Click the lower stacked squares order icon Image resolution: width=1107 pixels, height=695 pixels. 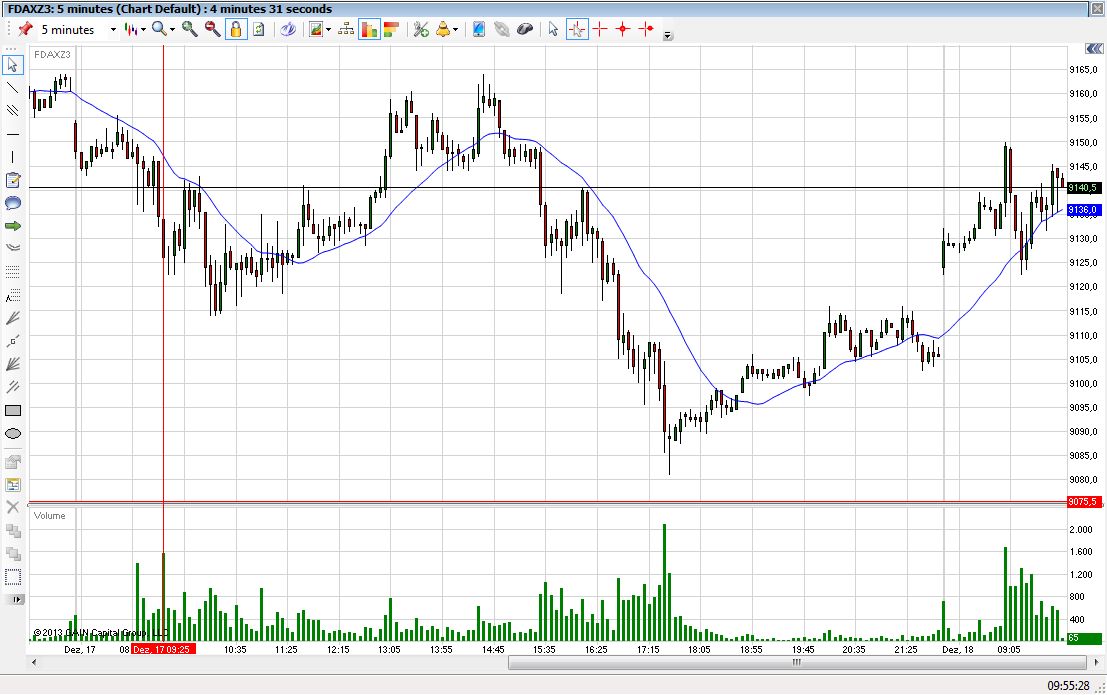click(x=13, y=554)
